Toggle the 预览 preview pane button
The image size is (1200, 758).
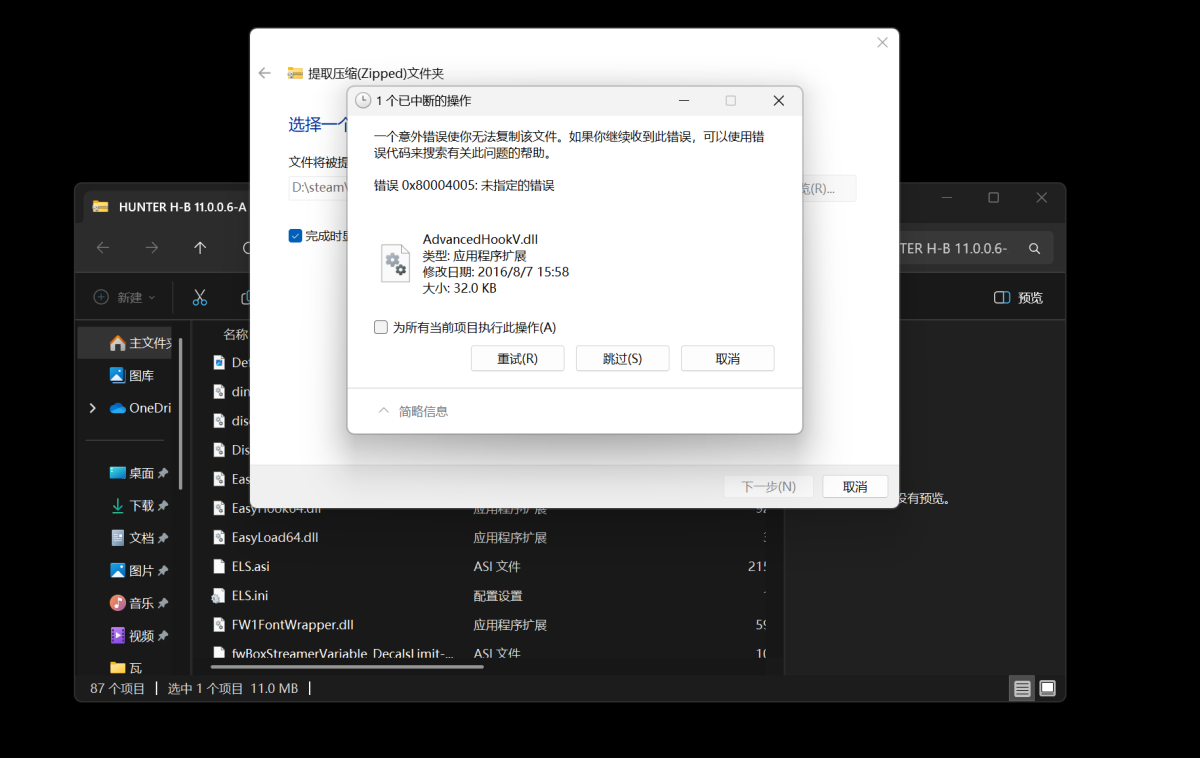1018,298
